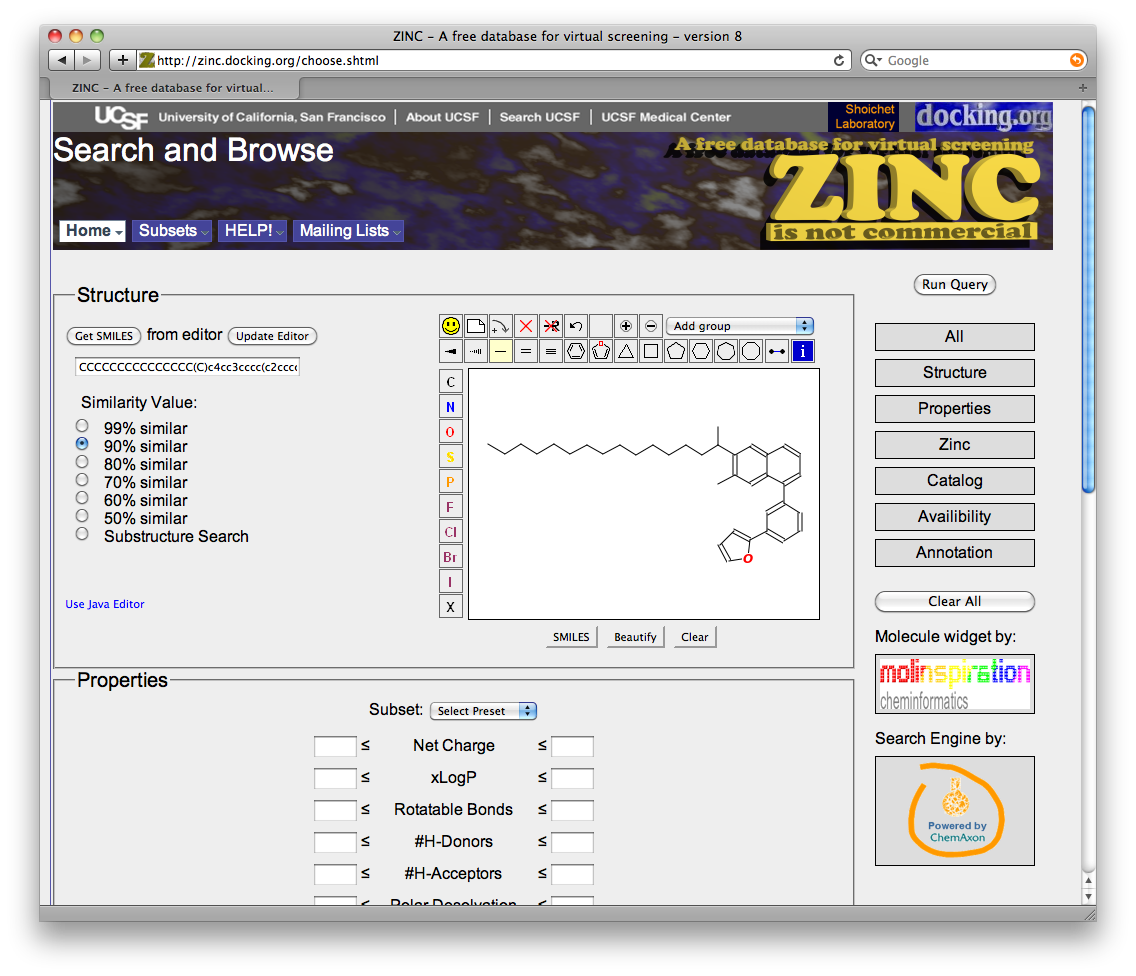Select the X atom button in the editor

(451, 607)
